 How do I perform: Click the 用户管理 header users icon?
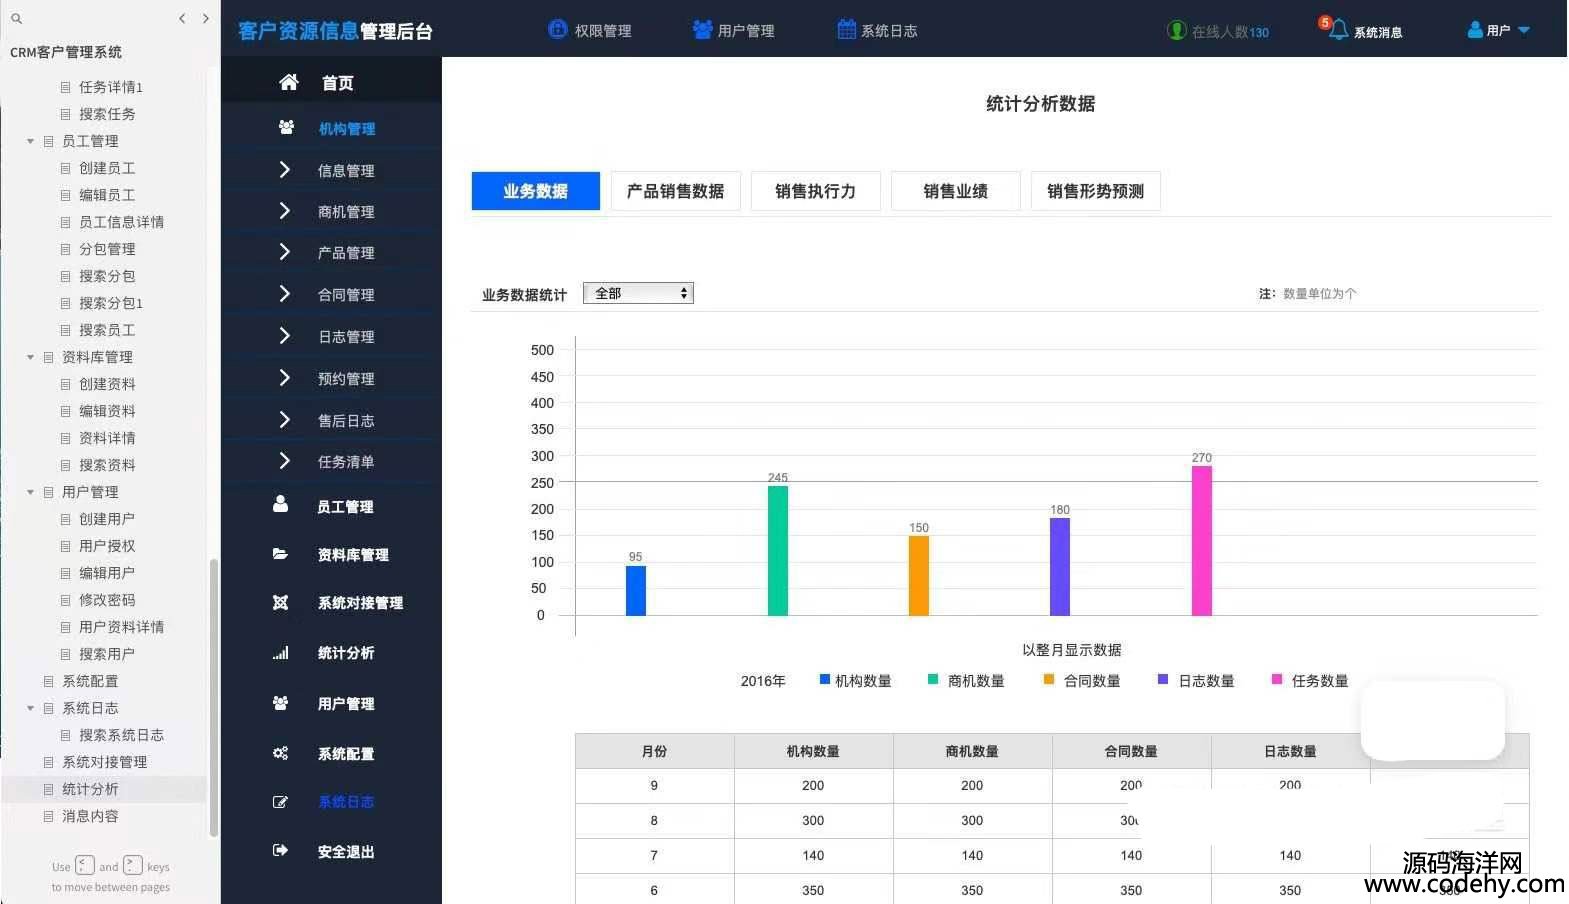coord(703,29)
